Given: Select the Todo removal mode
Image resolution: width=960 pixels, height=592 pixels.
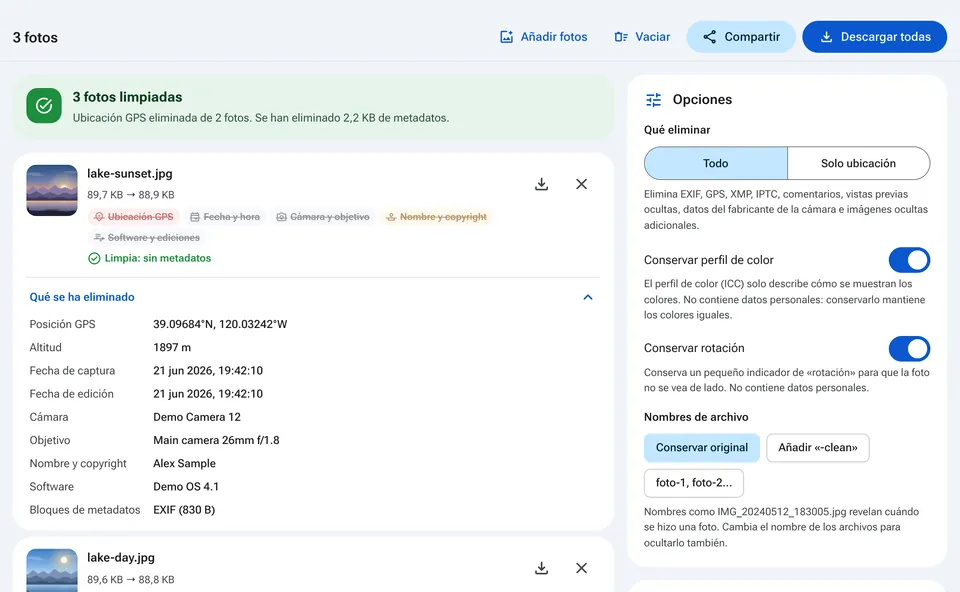Looking at the screenshot, I should tap(716, 163).
